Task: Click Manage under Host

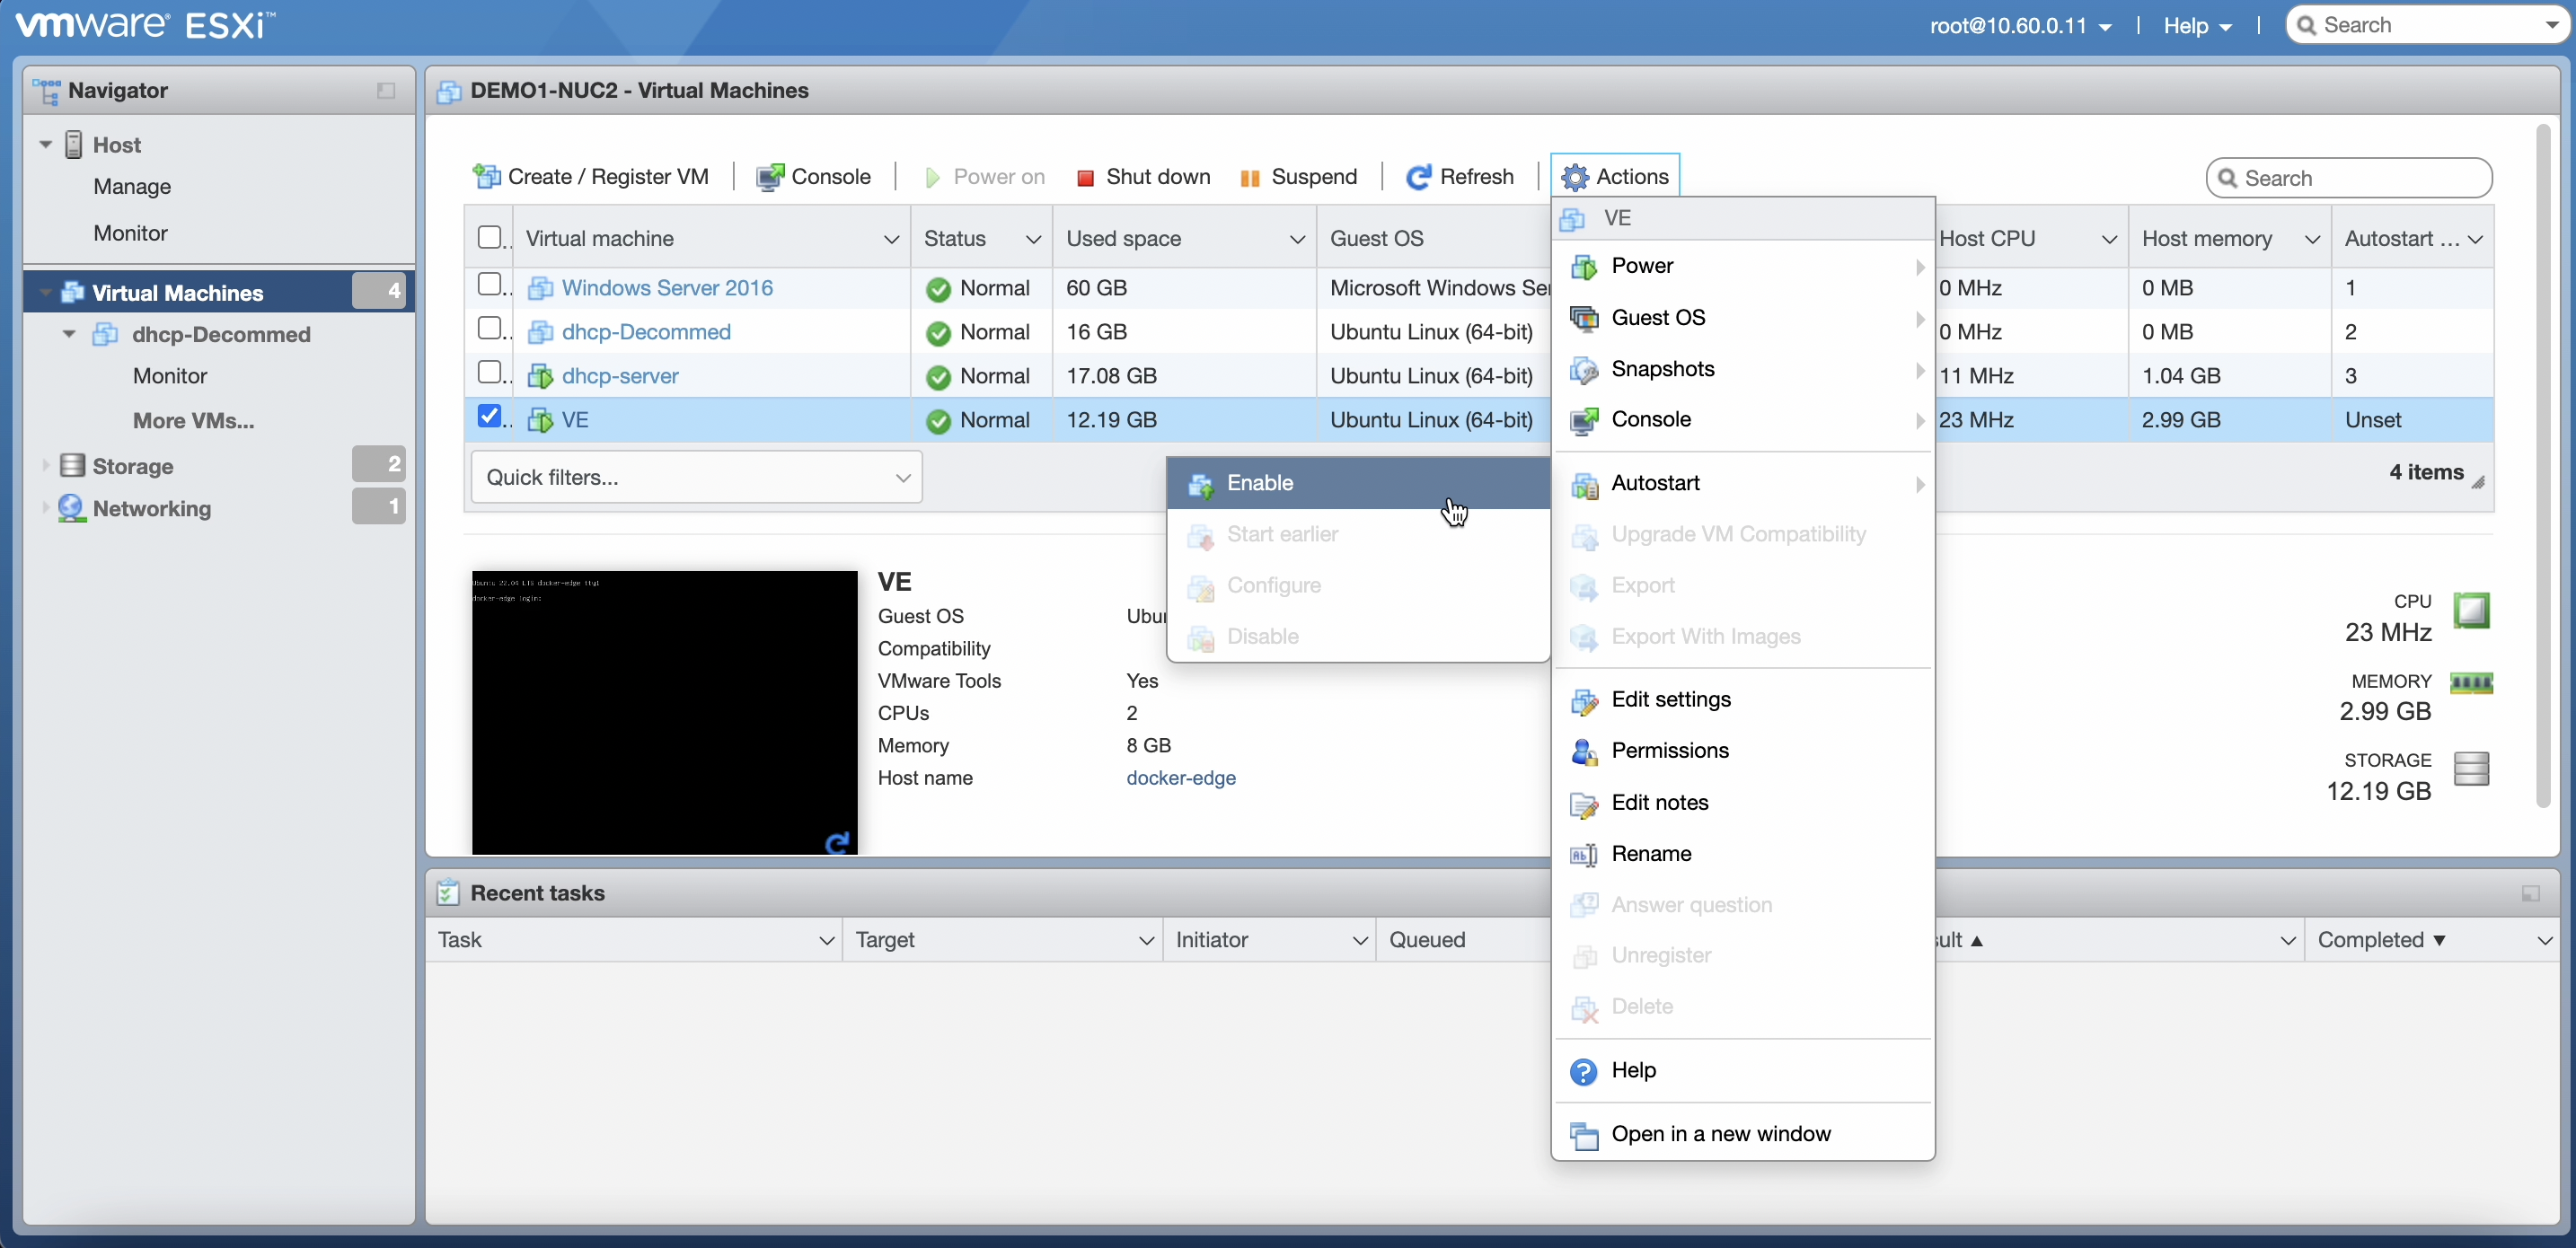Action: [132, 187]
